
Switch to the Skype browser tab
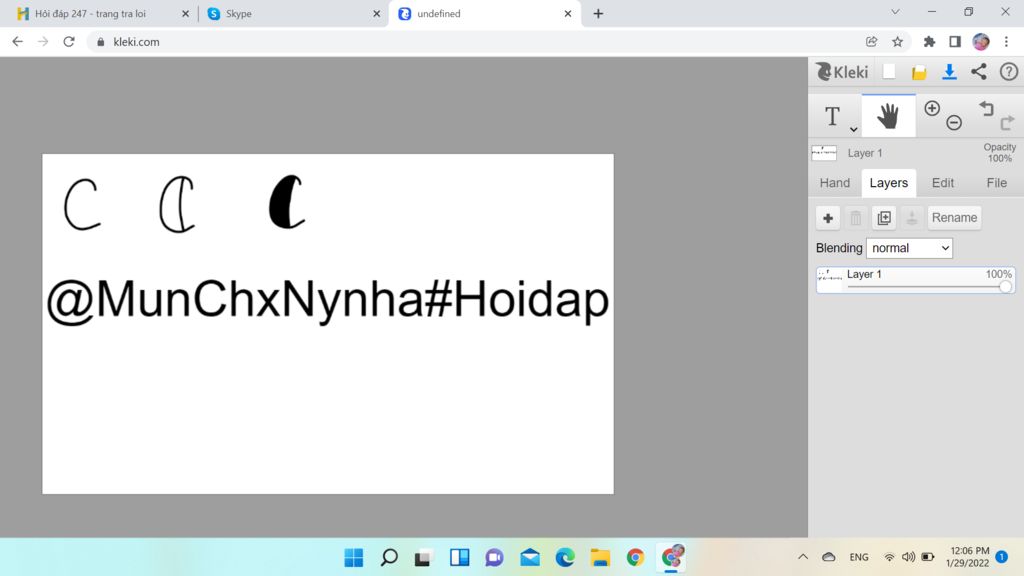coord(292,13)
